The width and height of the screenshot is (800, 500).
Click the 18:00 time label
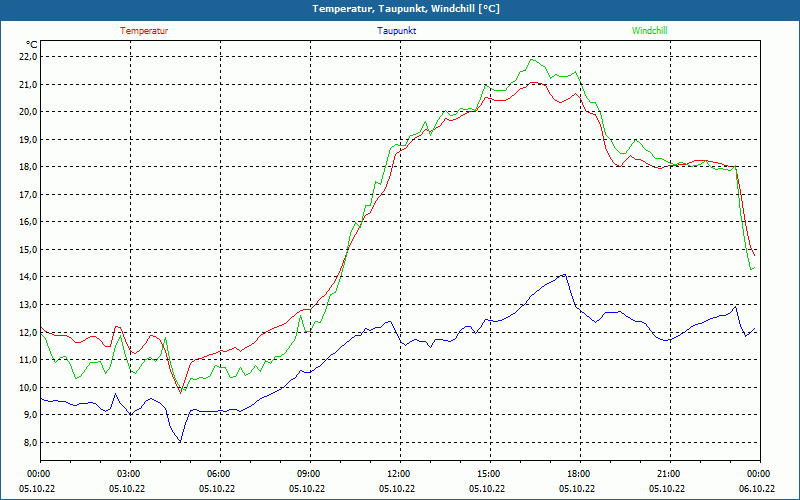coord(577,474)
